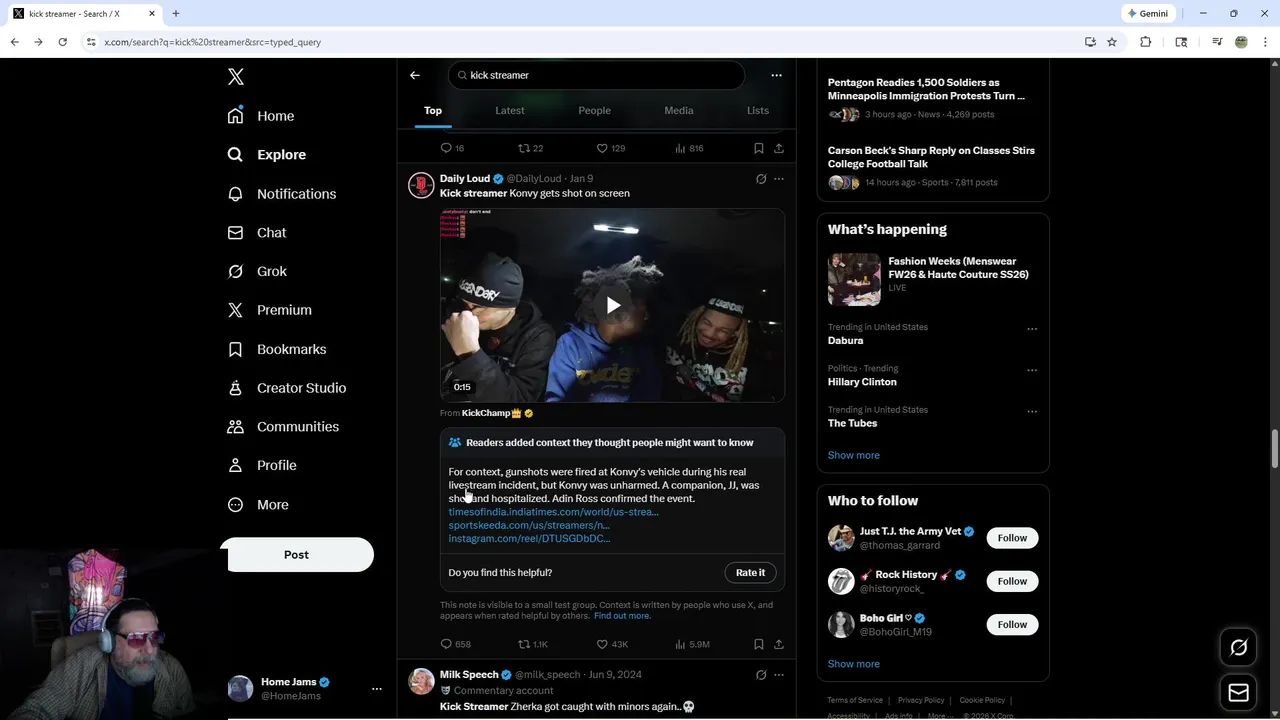The height and width of the screenshot is (720, 1280).
Task: Switch to the Media tab
Action: tap(679, 111)
